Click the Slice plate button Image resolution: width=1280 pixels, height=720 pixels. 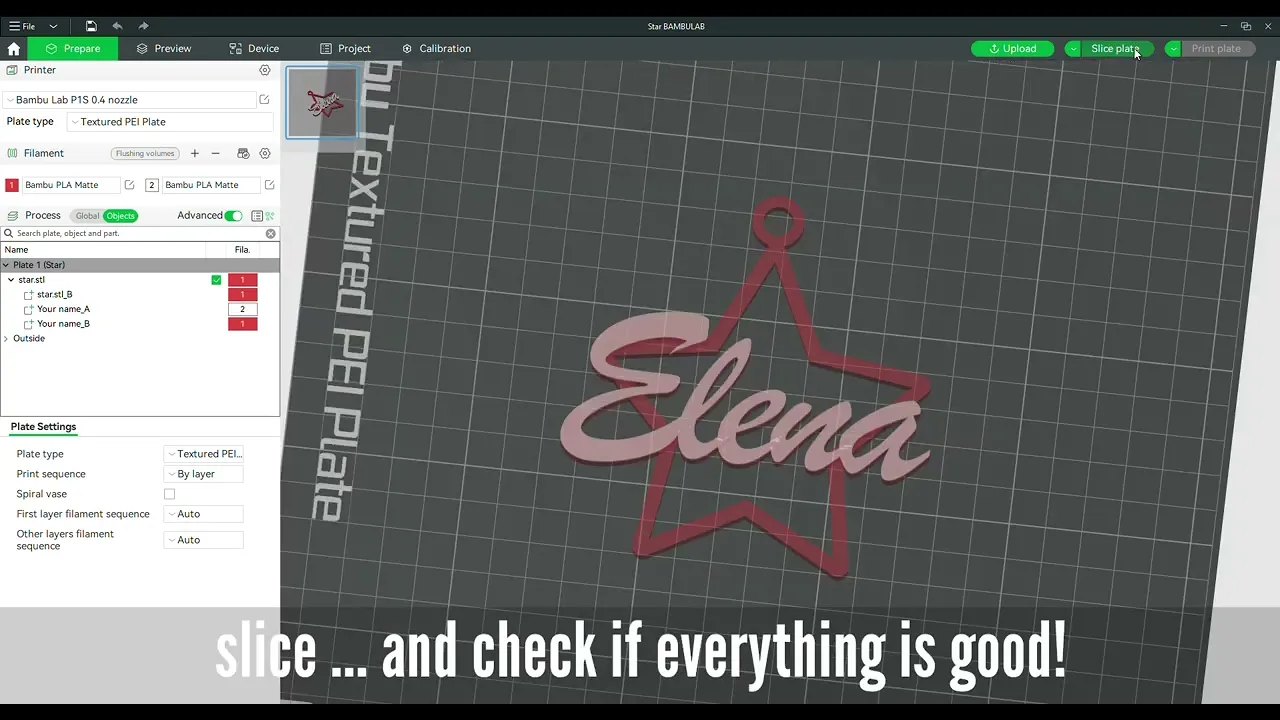click(x=1117, y=48)
